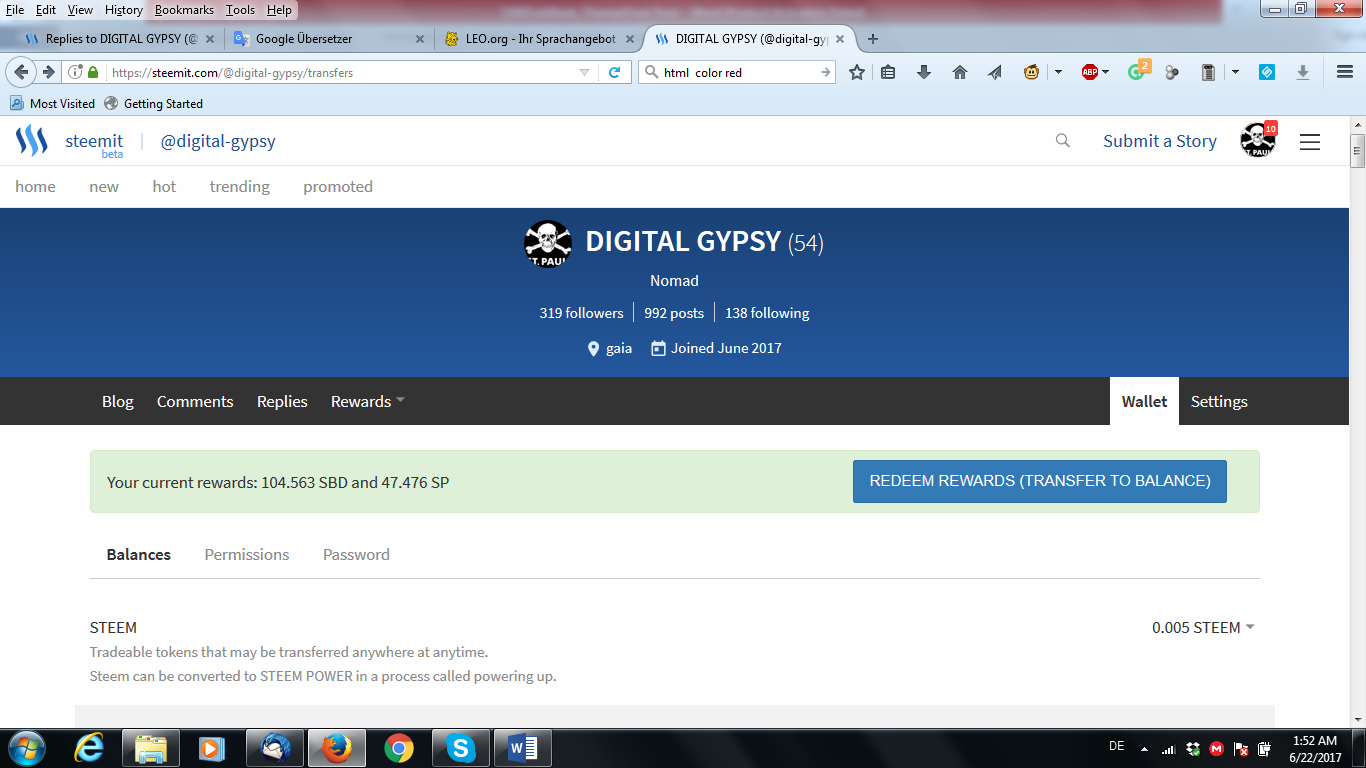Switch to Replies to DIGITAL GYPSY tab
Image resolution: width=1366 pixels, height=768 pixels.
(x=118, y=39)
